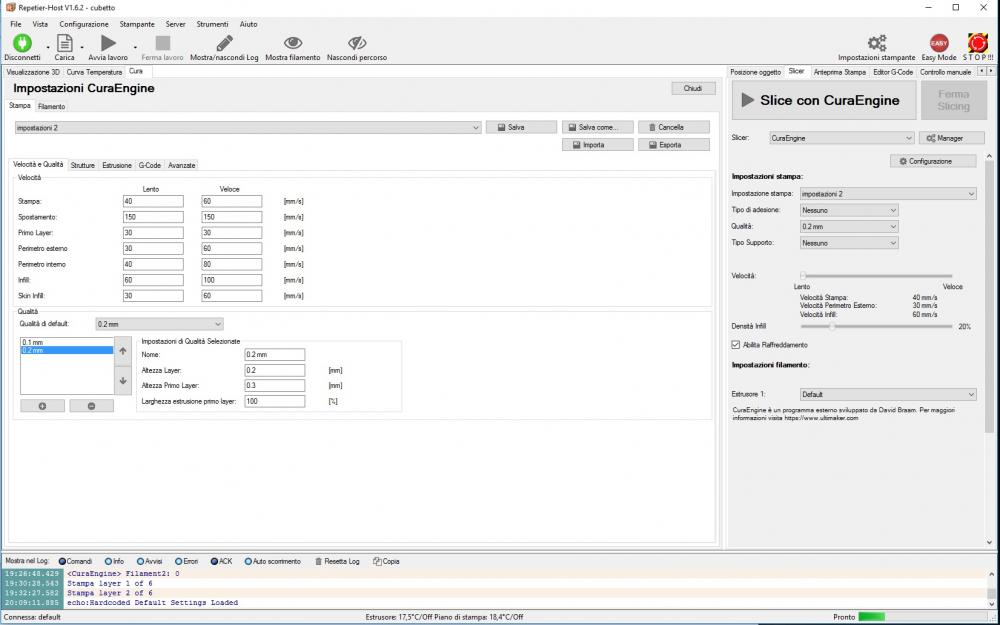Click the Mostra filamento eye icon
The width and height of the screenshot is (1000, 625).
click(293, 43)
